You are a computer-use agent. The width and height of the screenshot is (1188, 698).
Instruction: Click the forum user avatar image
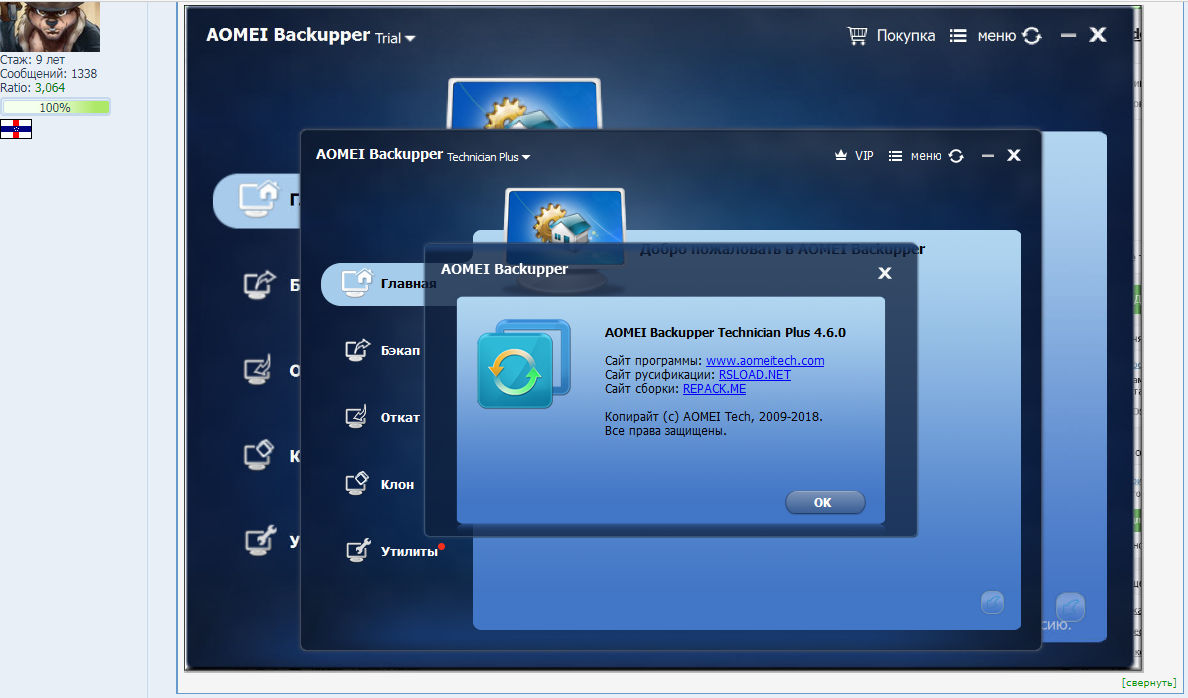[x=50, y=26]
